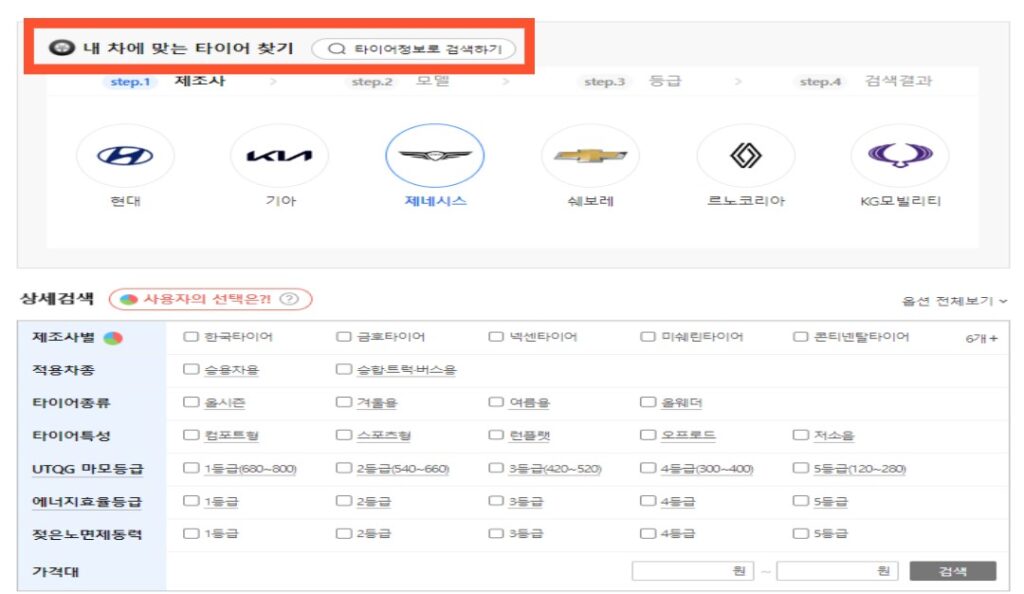
Task: Tick the 올시즌 tire type checkbox
Action: pos(191,402)
